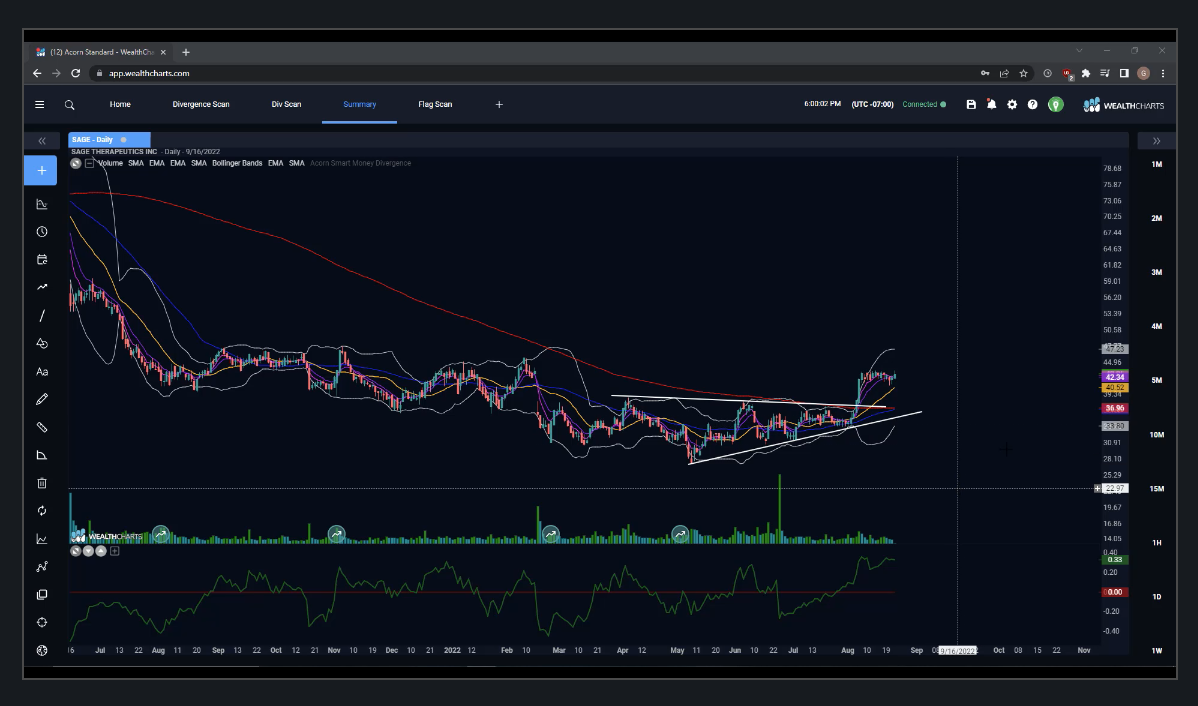The height and width of the screenshot is (706, 1198).
Task: Open the symbol search magnifier
Action: pyautogui.click(x=70, y=105)
